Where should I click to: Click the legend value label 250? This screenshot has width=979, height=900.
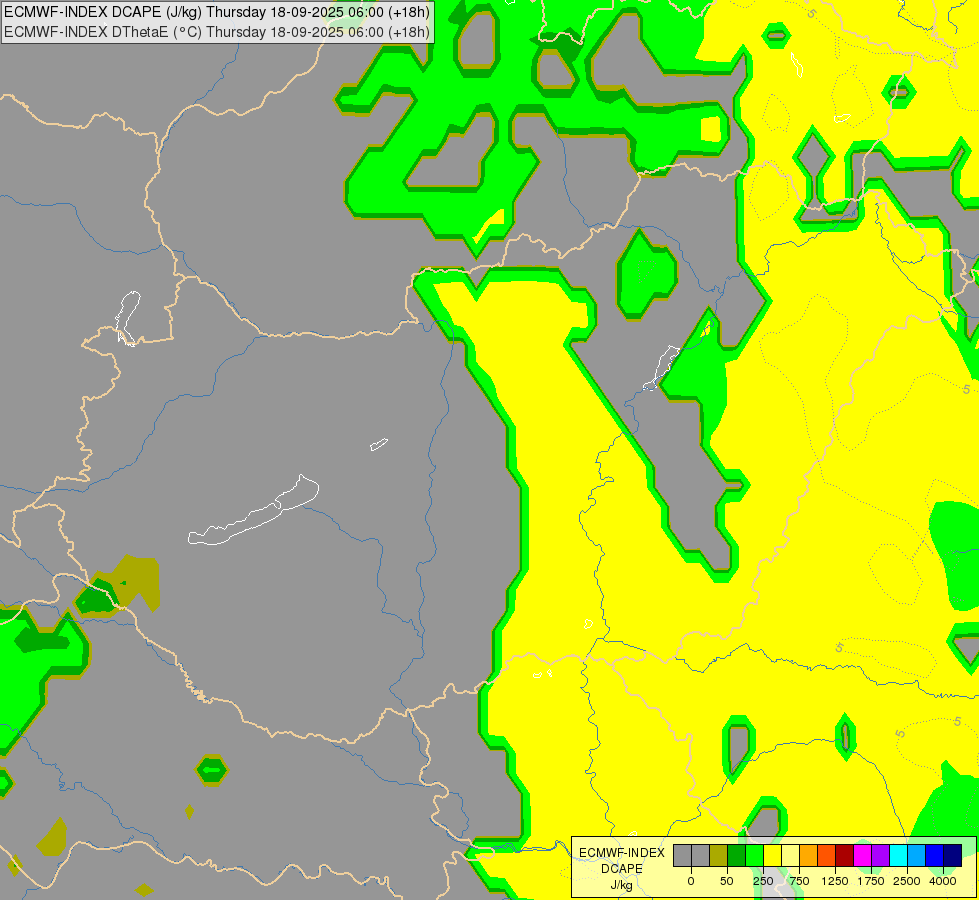tap(763, 881)
